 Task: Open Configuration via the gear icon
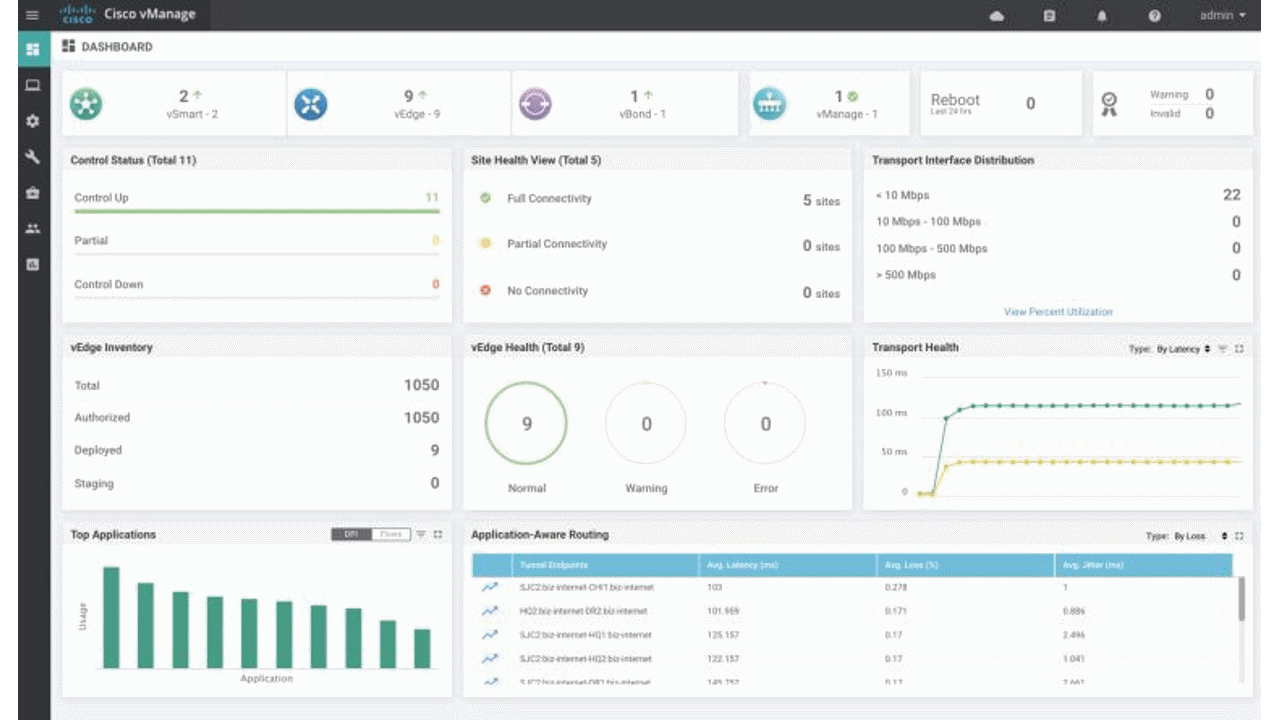32,121
